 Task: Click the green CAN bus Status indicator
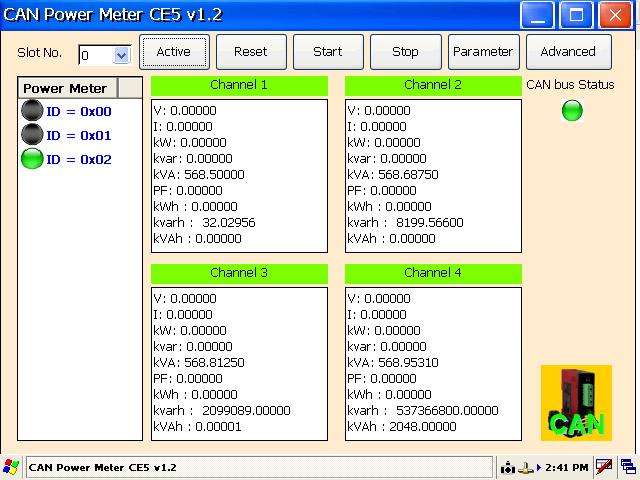[572, 111]
